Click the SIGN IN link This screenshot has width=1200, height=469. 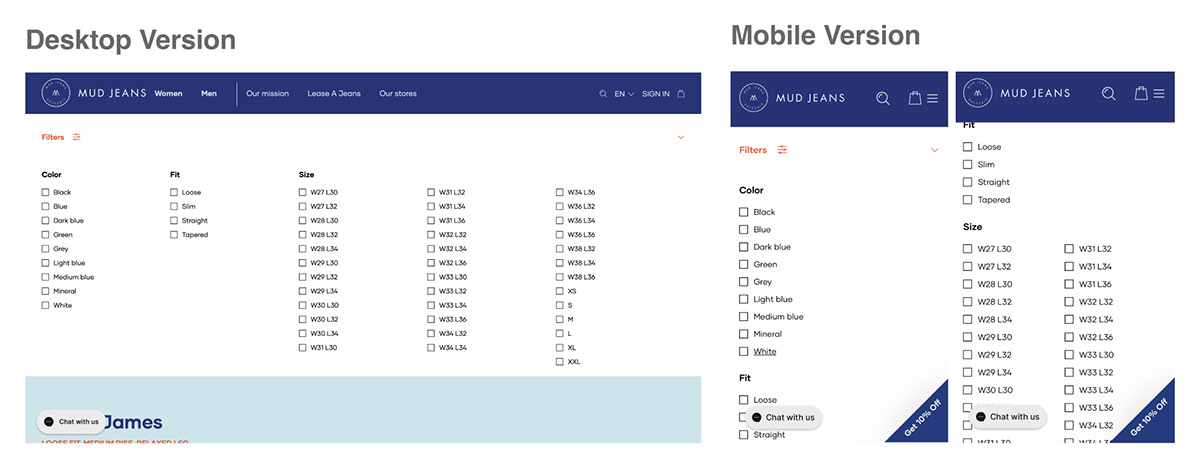(656, 94)
